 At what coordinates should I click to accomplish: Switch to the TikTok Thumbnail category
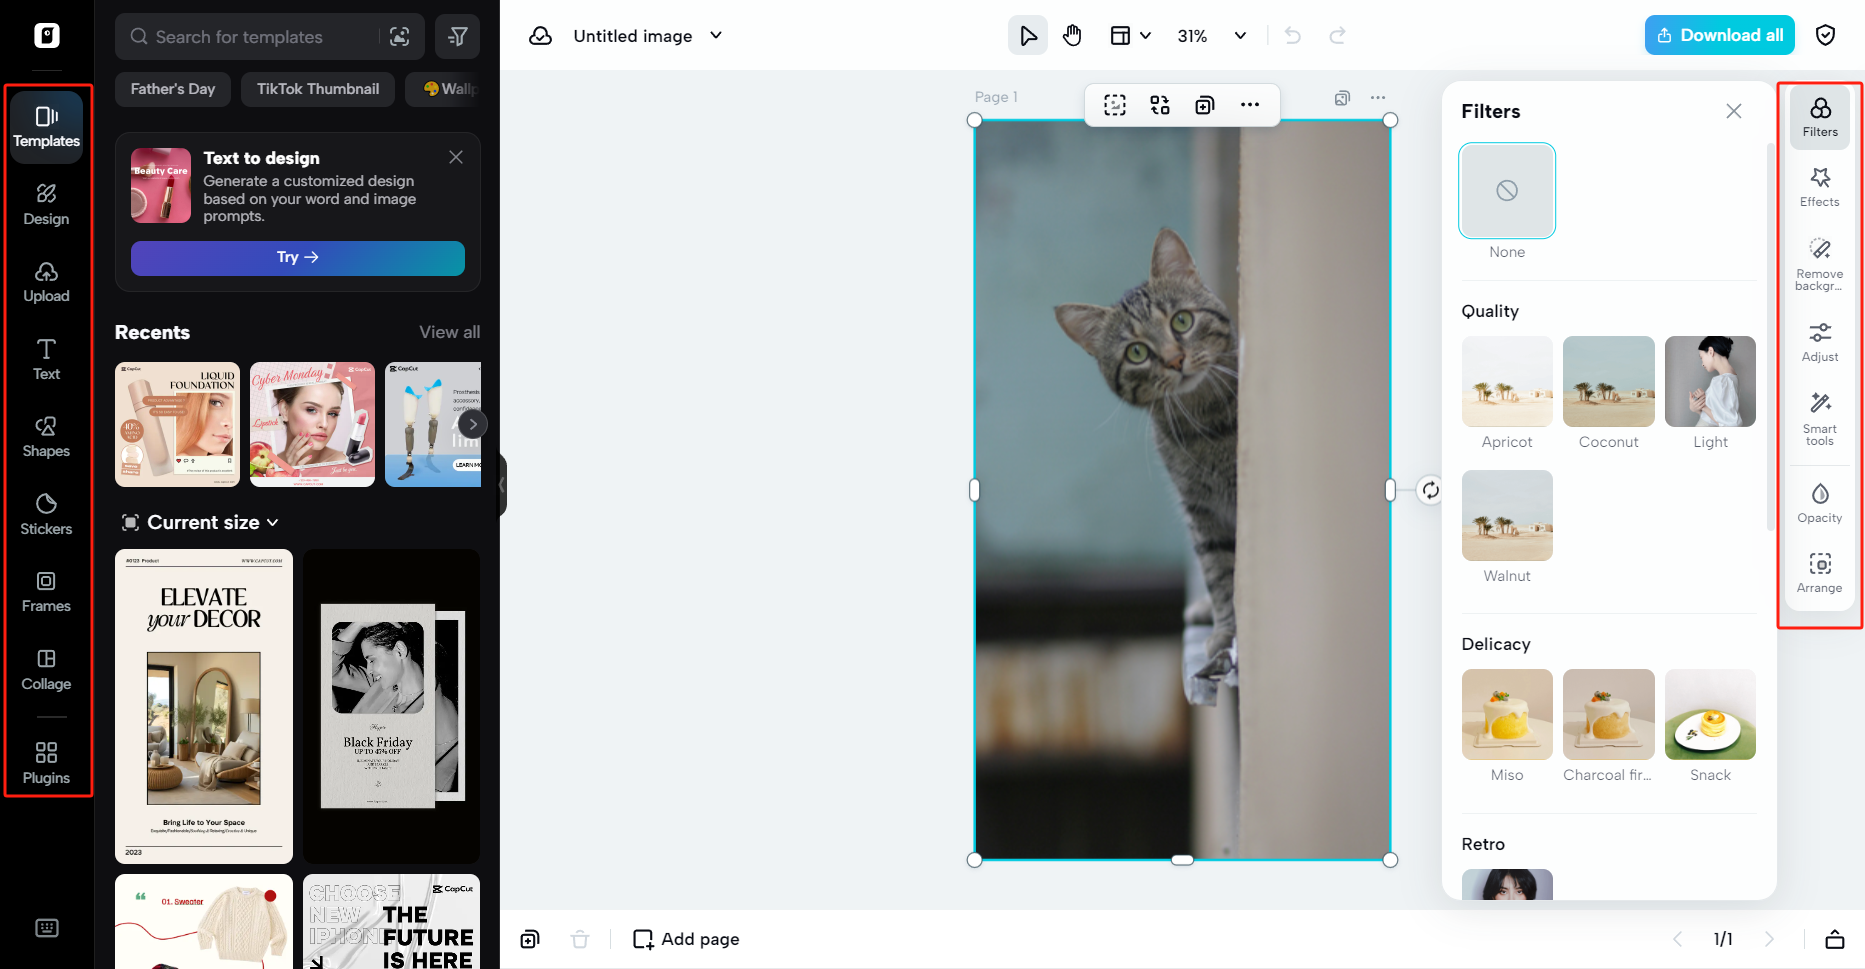coord(317,89)
